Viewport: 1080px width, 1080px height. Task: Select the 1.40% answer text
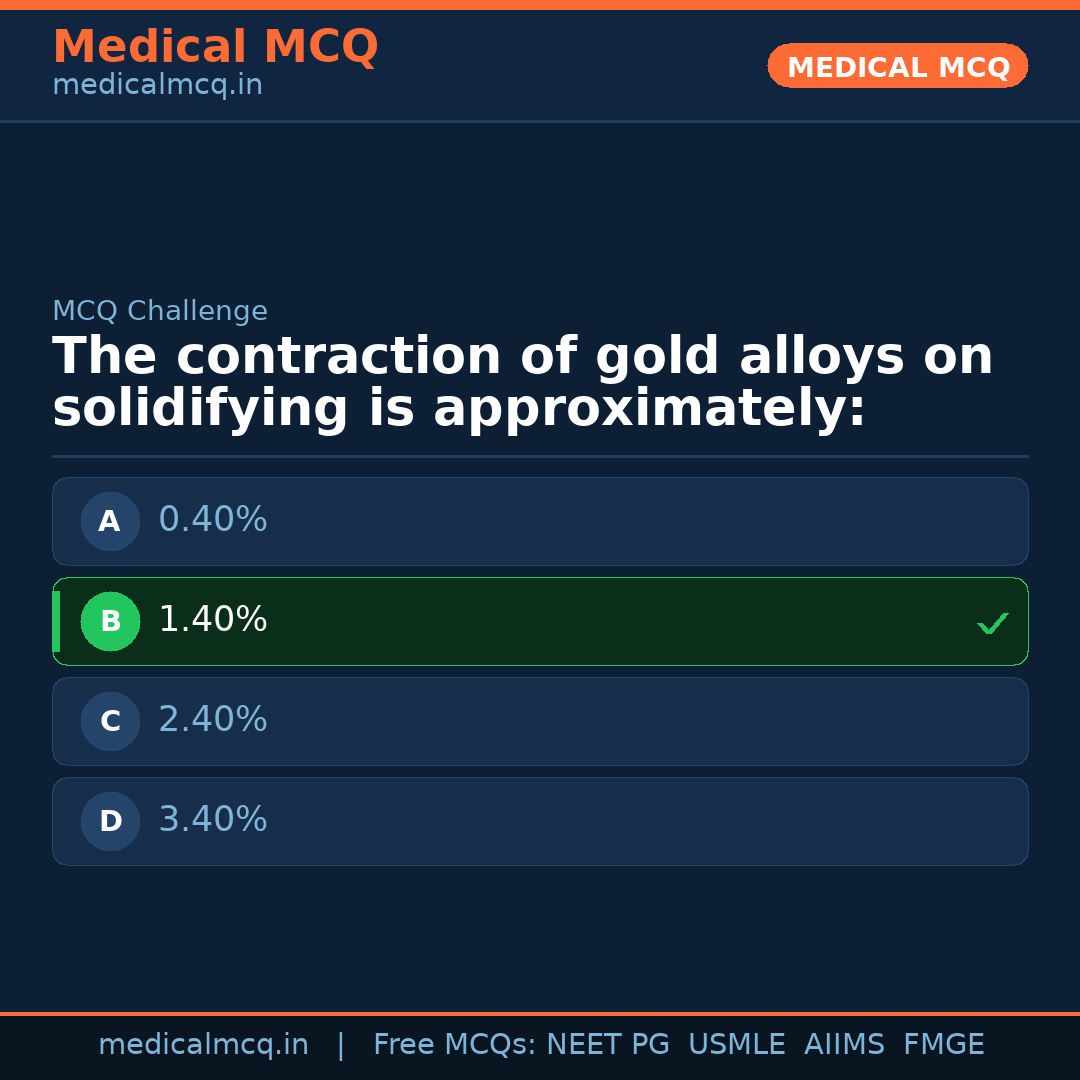pyautogui.click(x=213, y=620)
